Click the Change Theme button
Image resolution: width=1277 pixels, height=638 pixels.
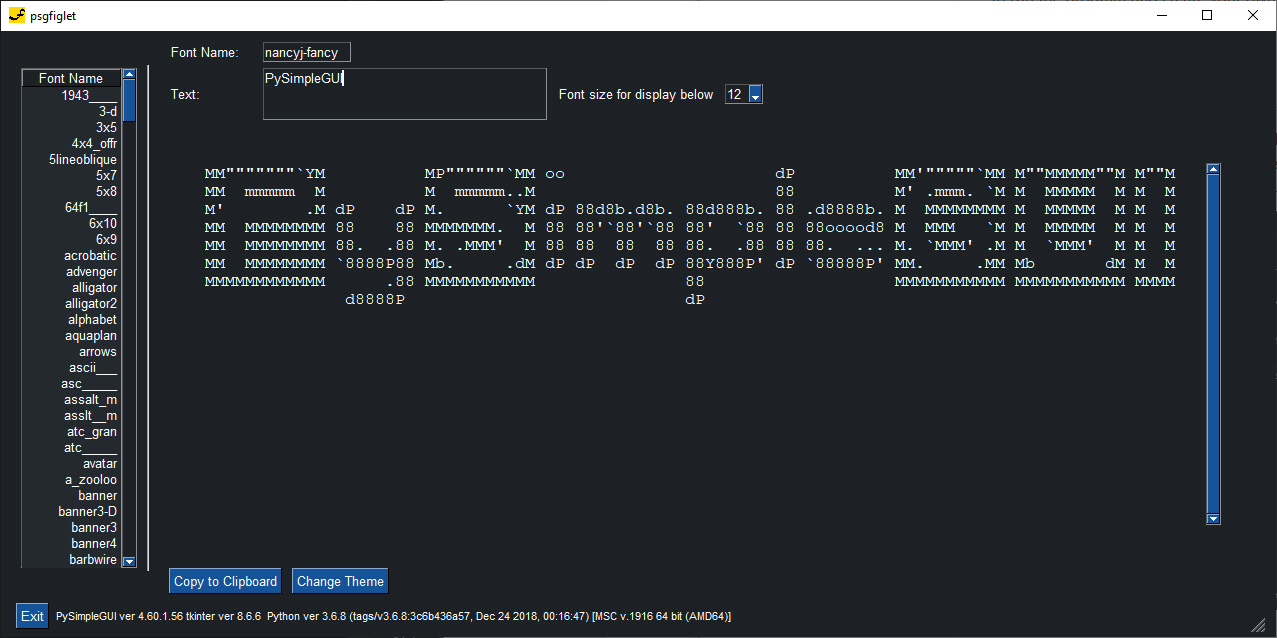click(340, 581)
